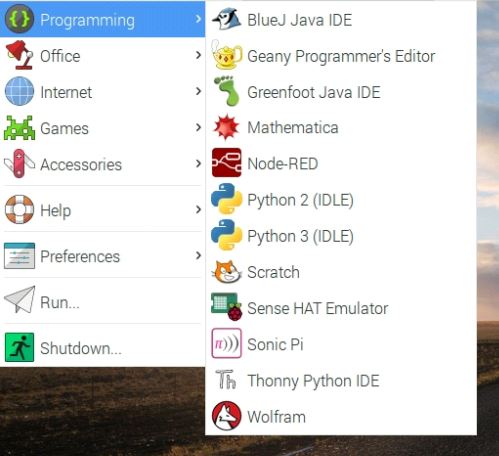Click the Sonic Pi sound wave icon

coord(226,343)
